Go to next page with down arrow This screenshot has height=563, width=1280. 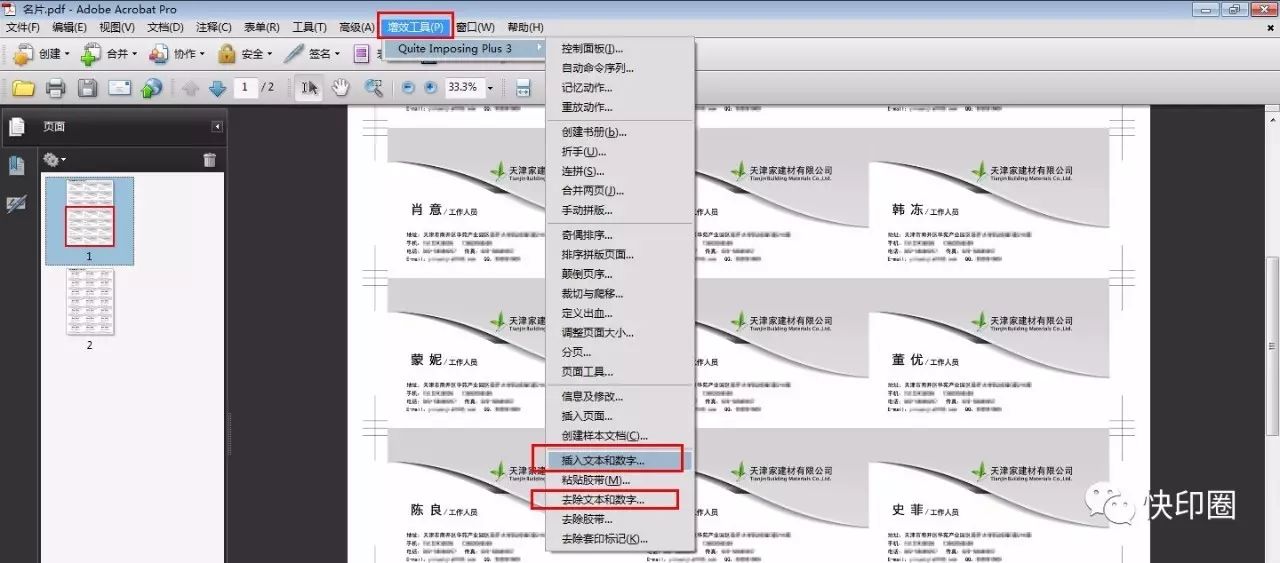[217, 88]
